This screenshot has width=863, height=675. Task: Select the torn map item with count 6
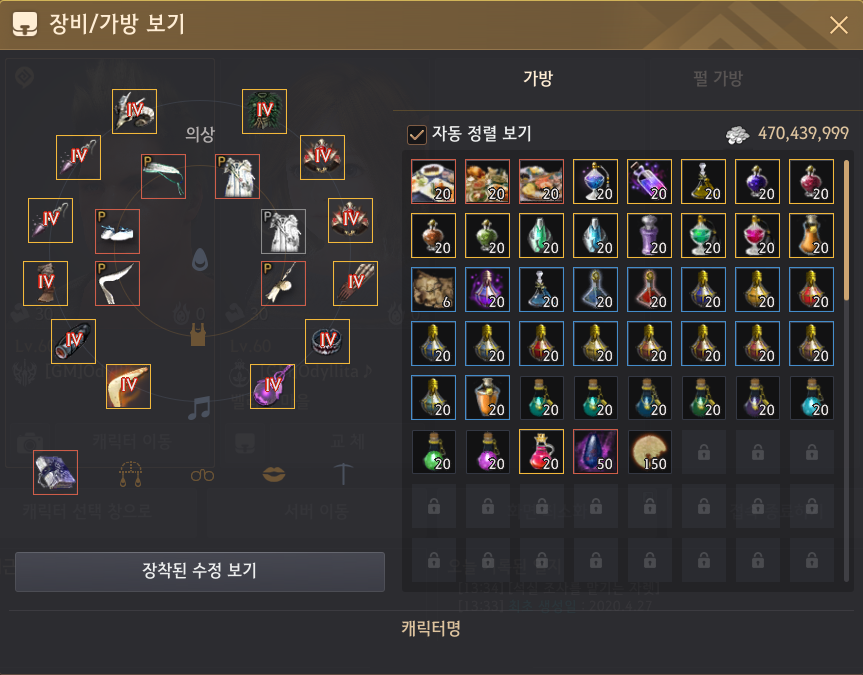(x=433, y=290)
